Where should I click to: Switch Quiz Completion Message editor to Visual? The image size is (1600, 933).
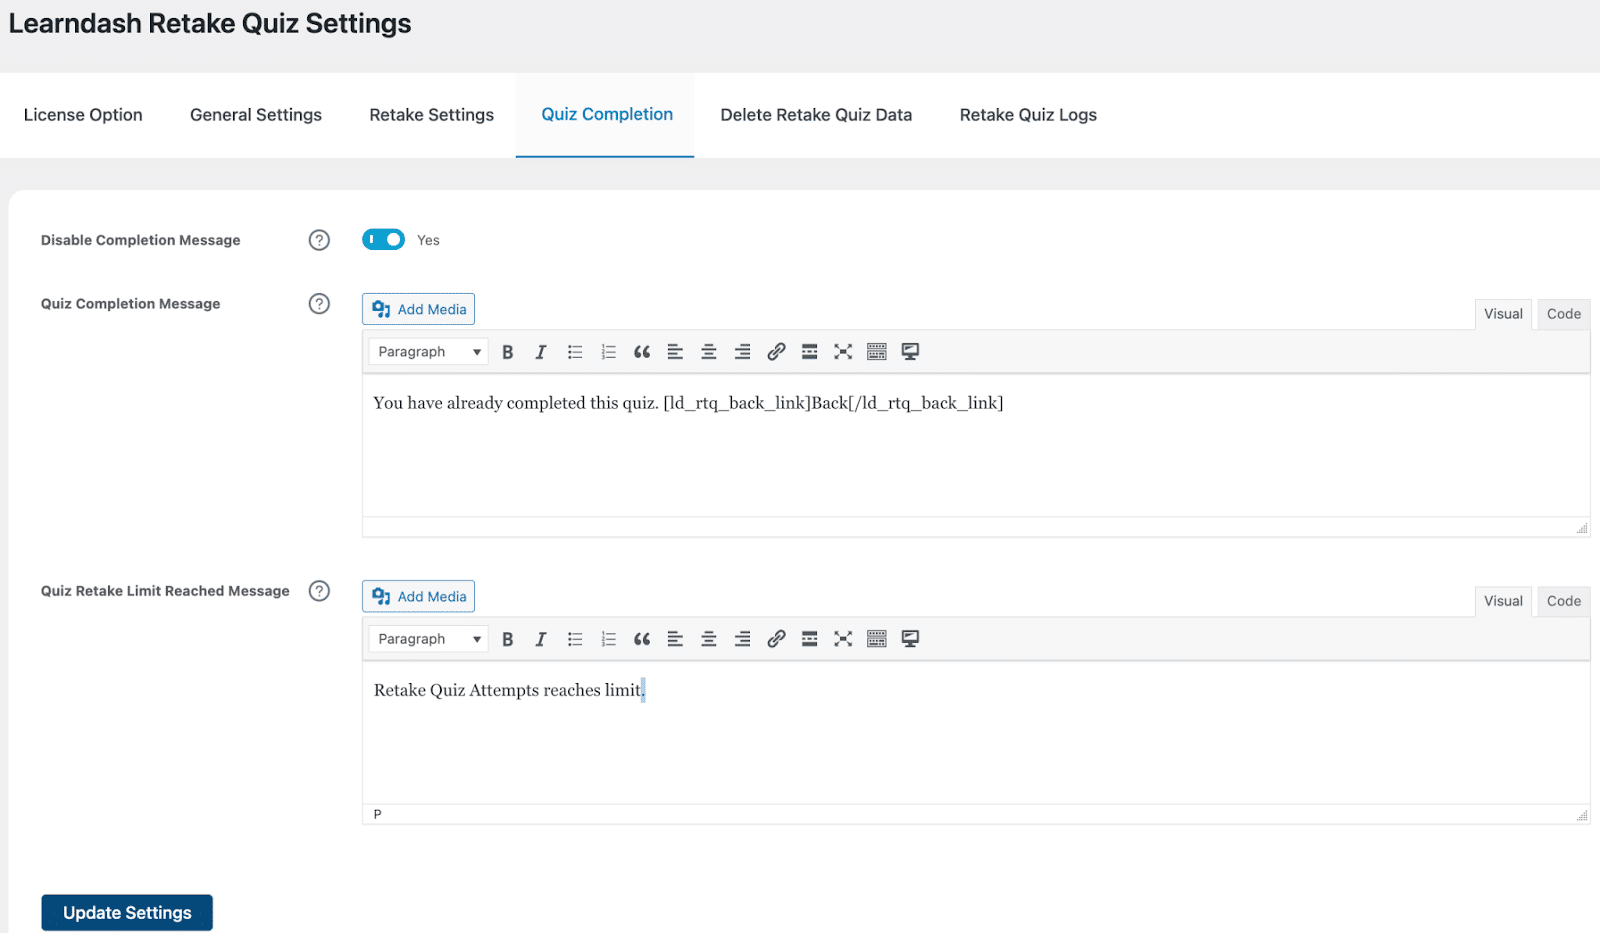[x=1503, y=314]
